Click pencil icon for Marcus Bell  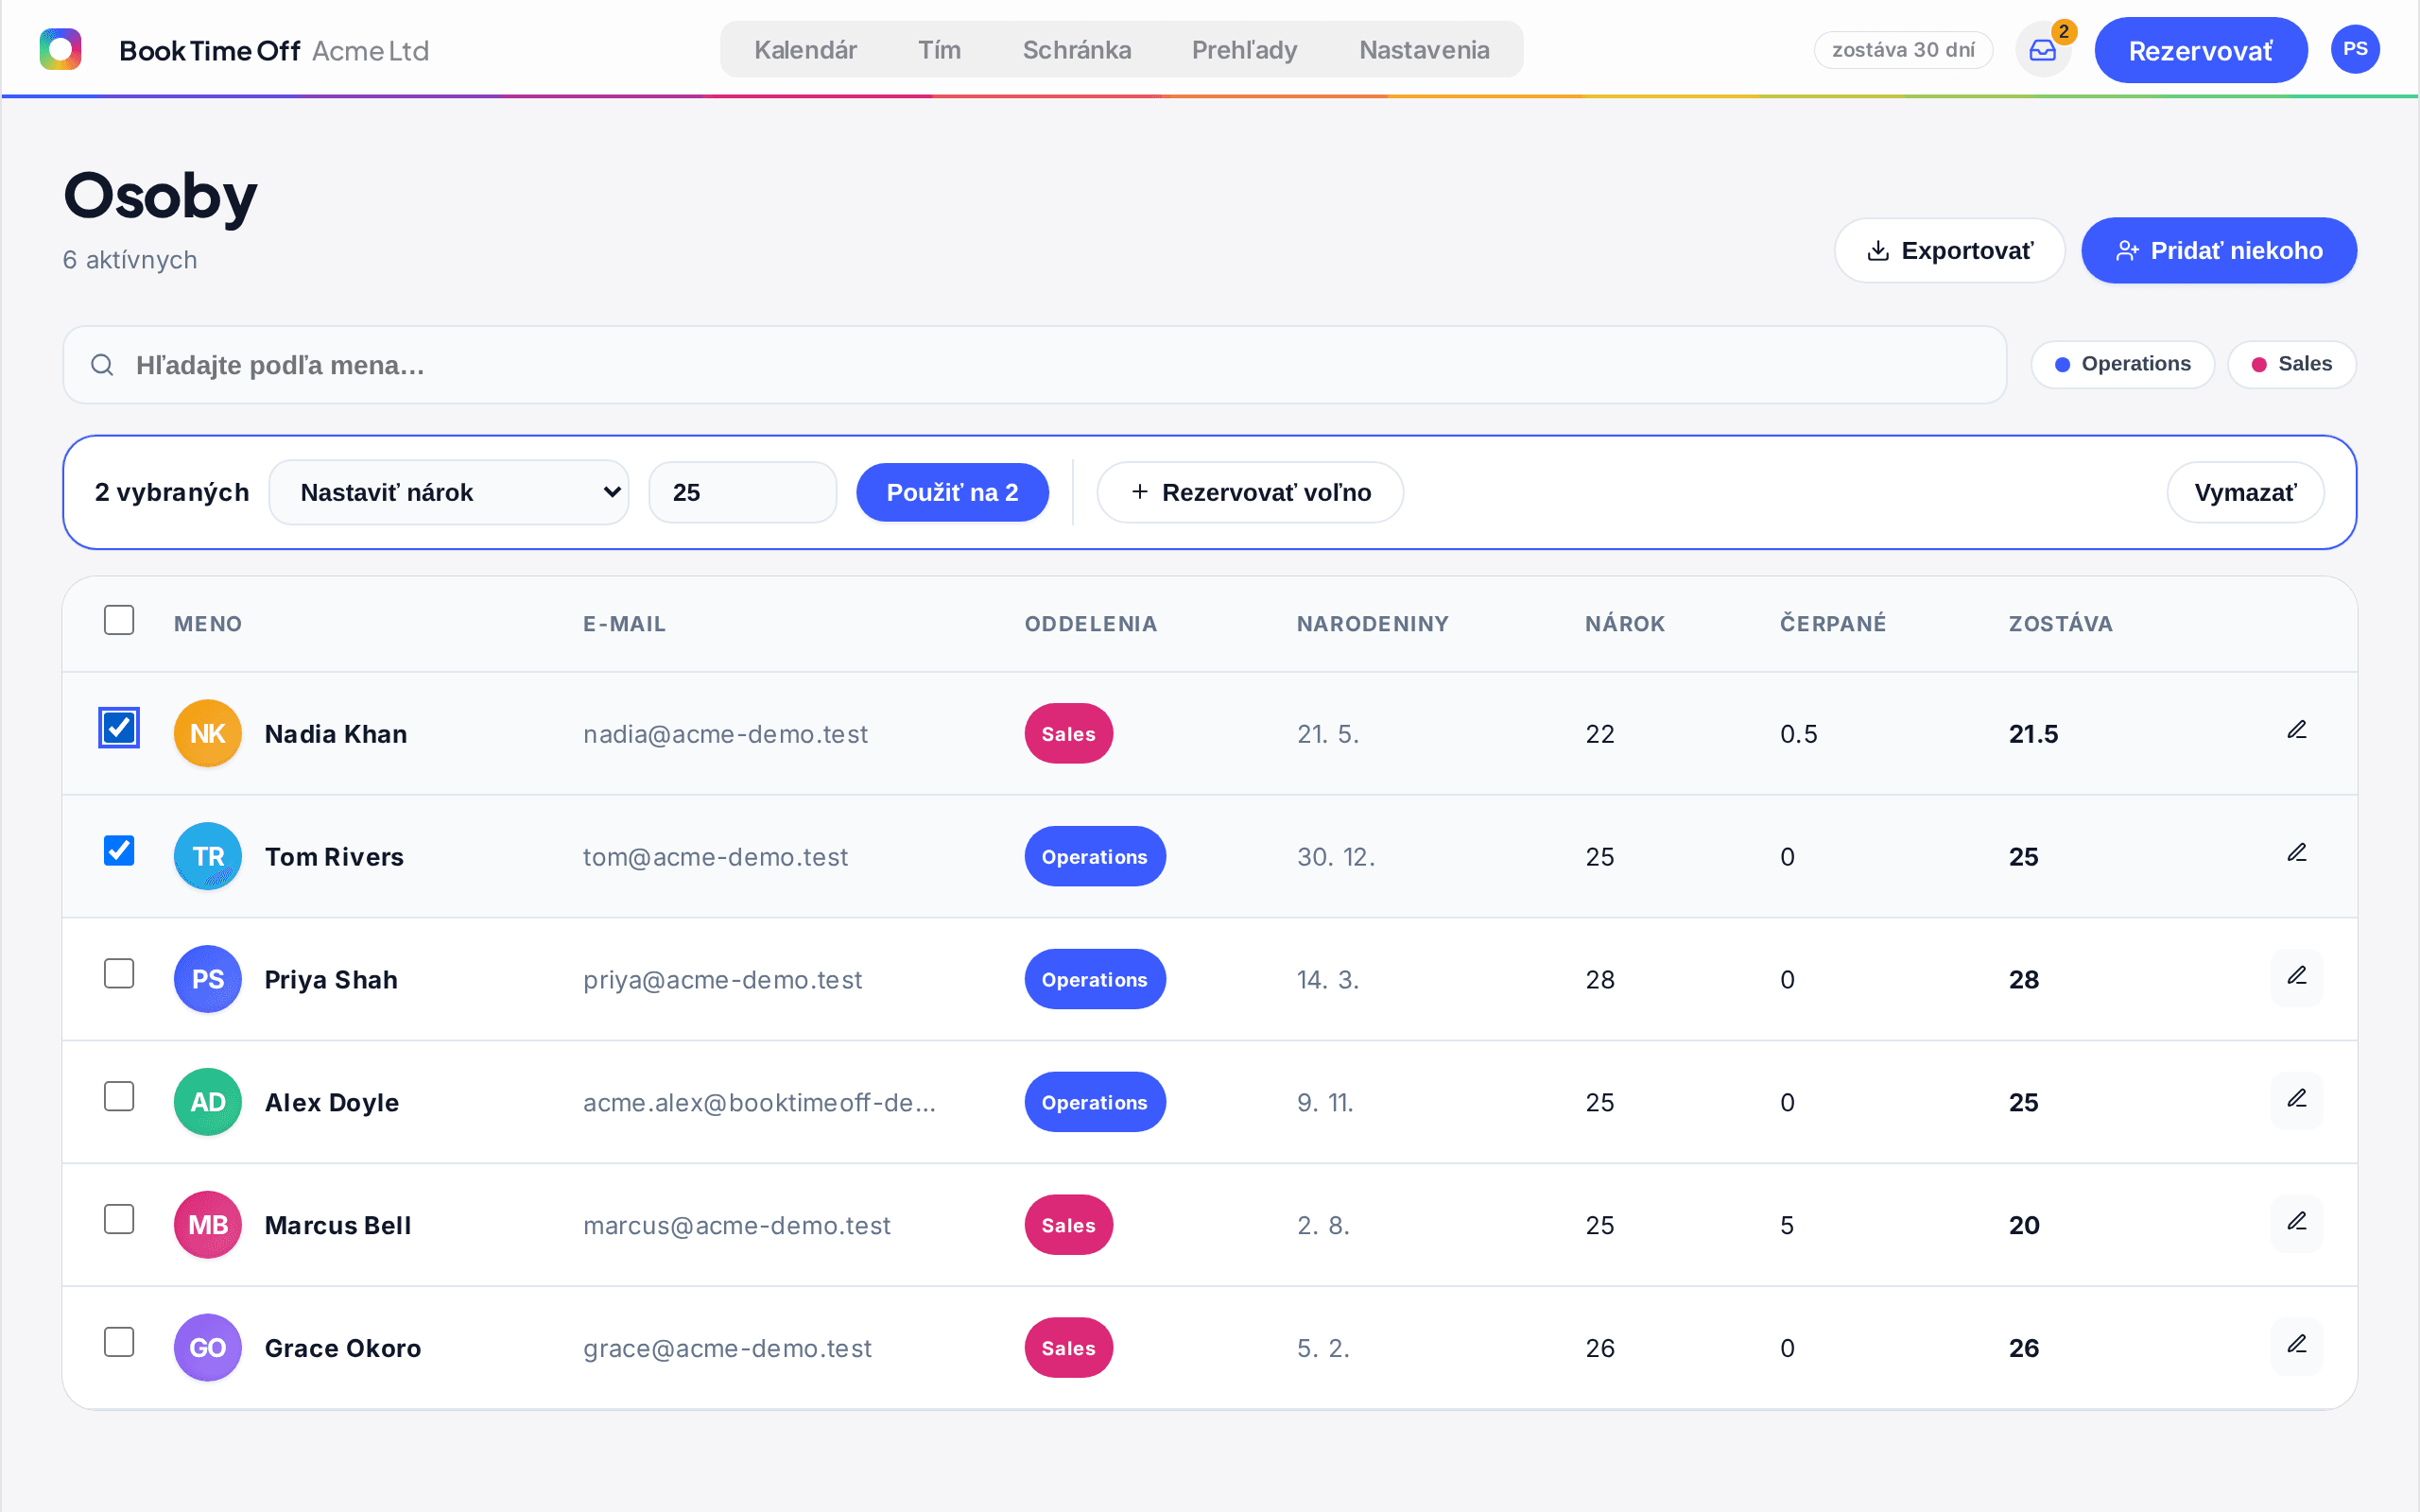coord(2297,1223)
